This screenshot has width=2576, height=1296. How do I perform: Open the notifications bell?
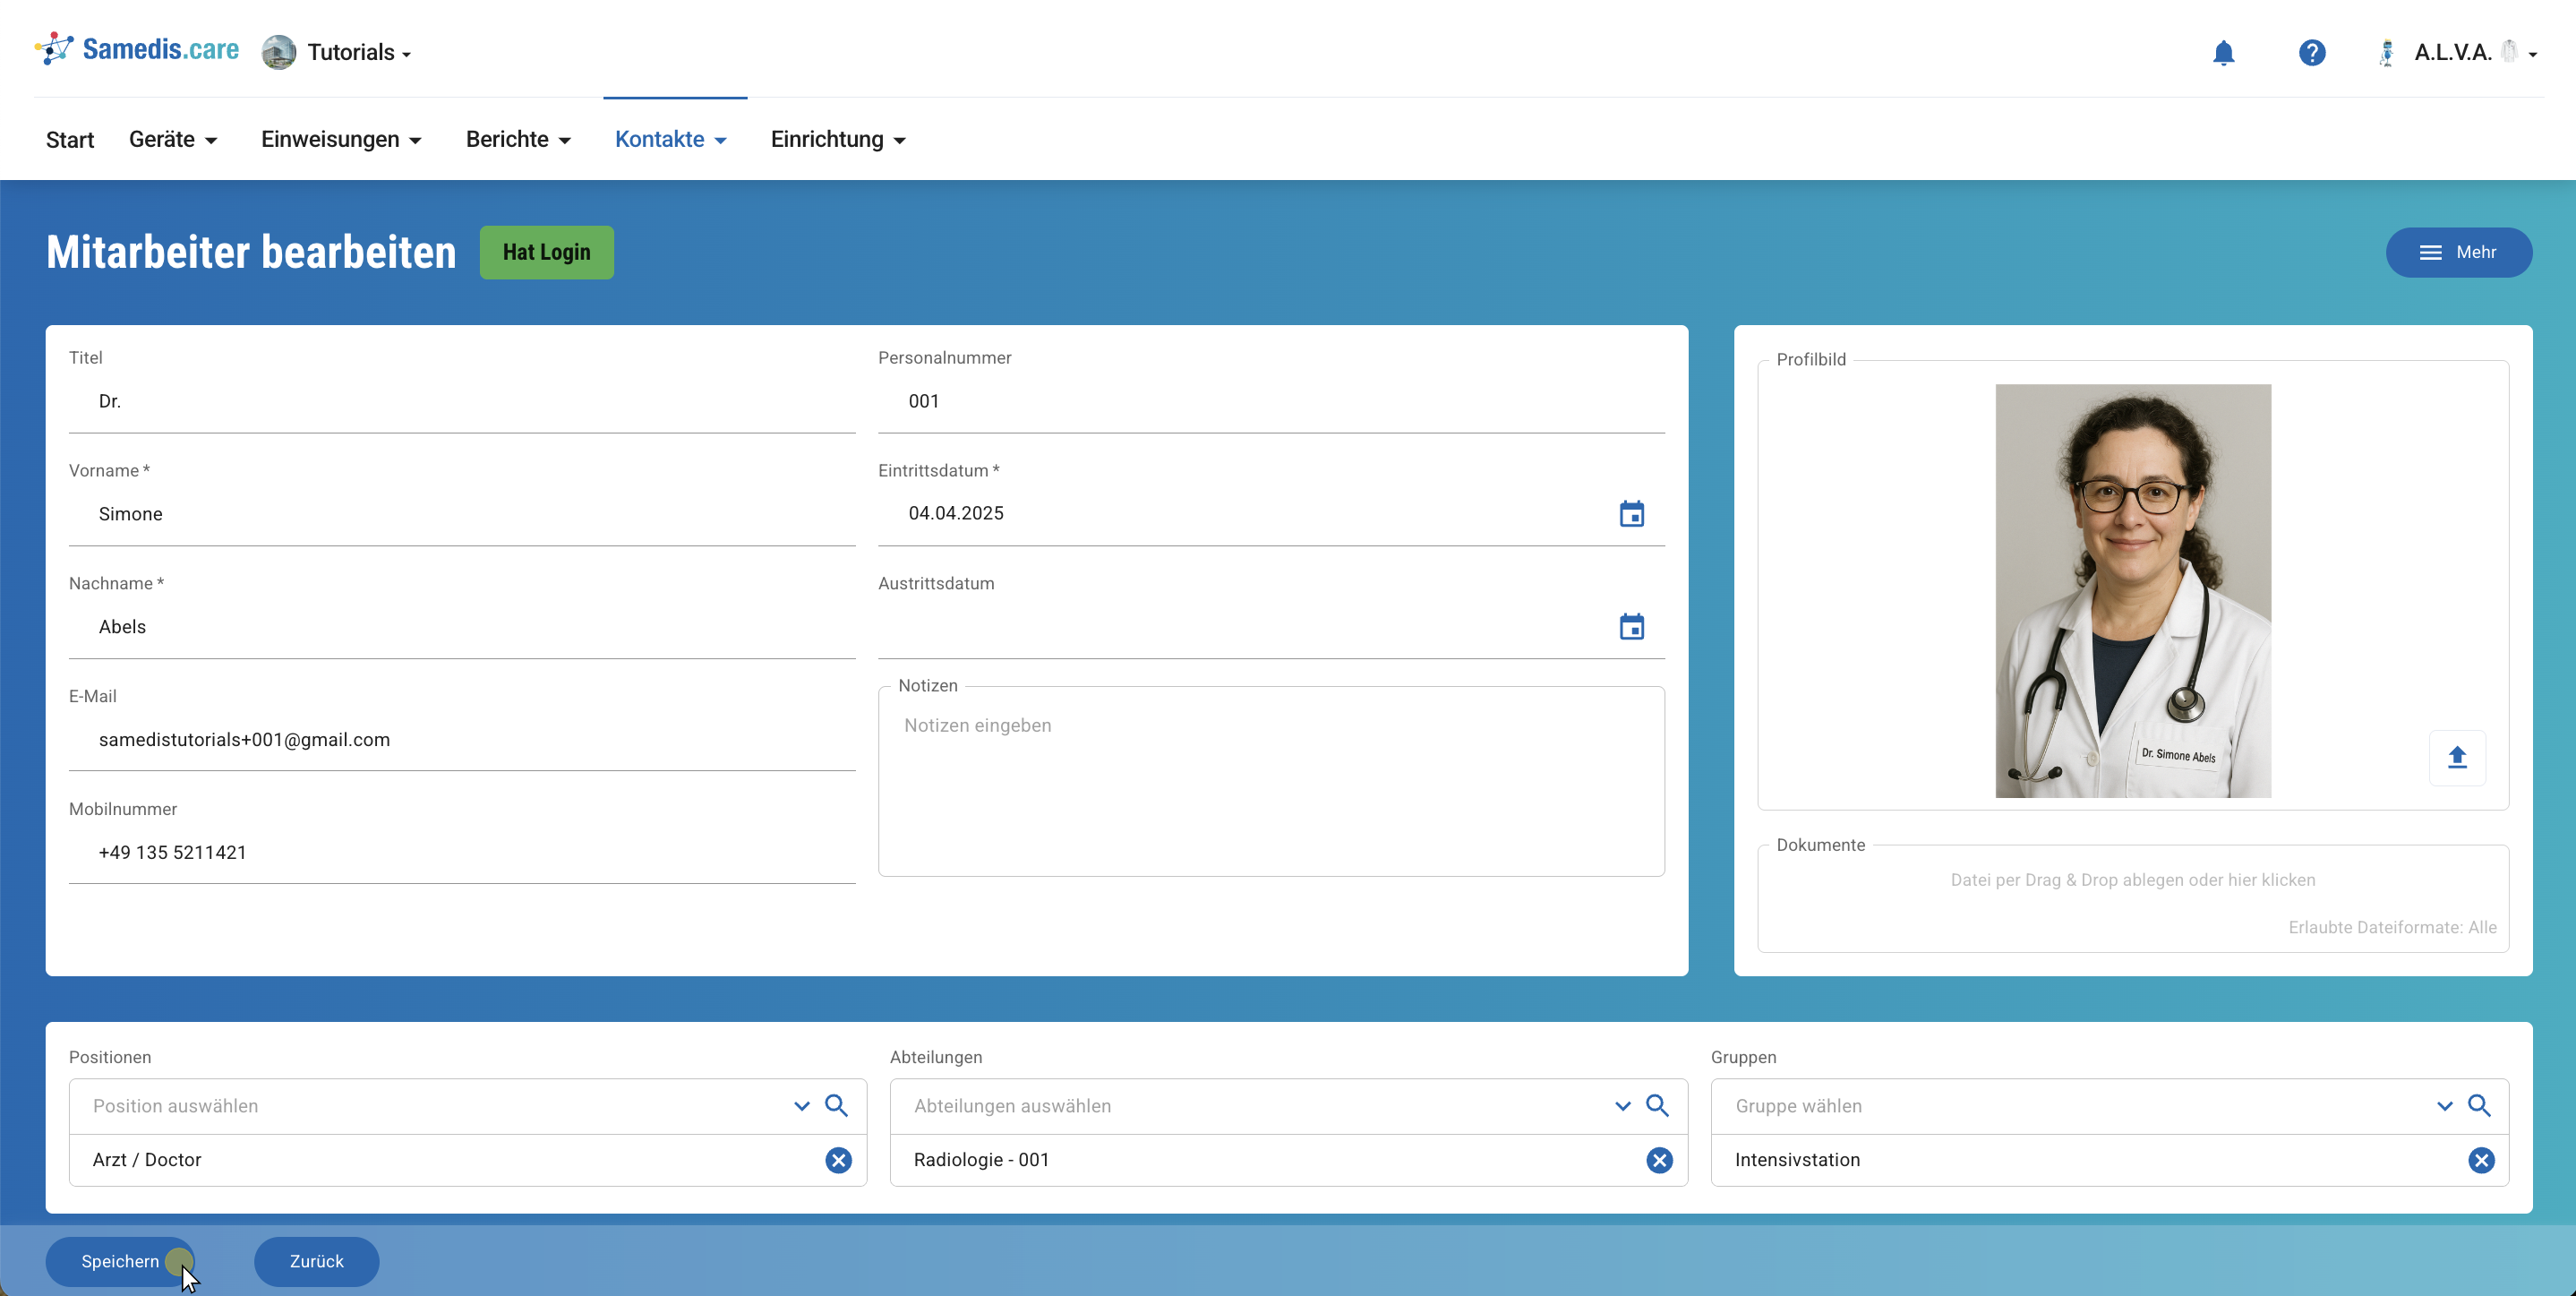[x=2223, y=53]
